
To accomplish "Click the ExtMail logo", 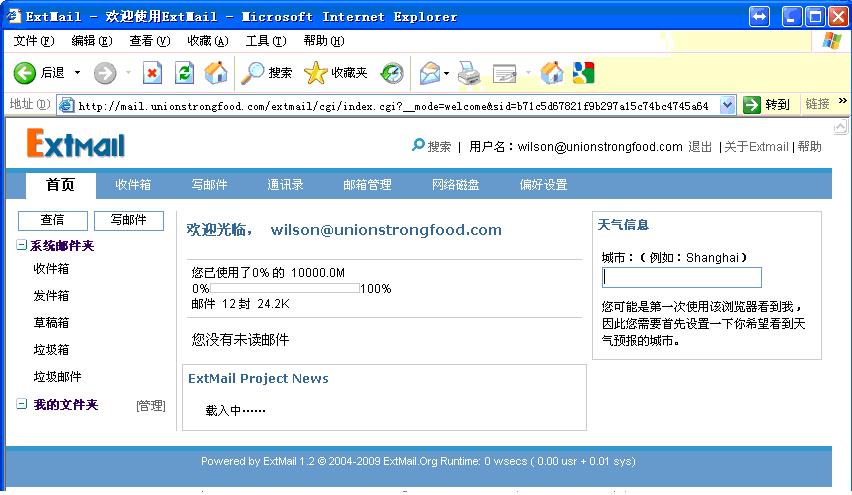I will tap(76, 143).
